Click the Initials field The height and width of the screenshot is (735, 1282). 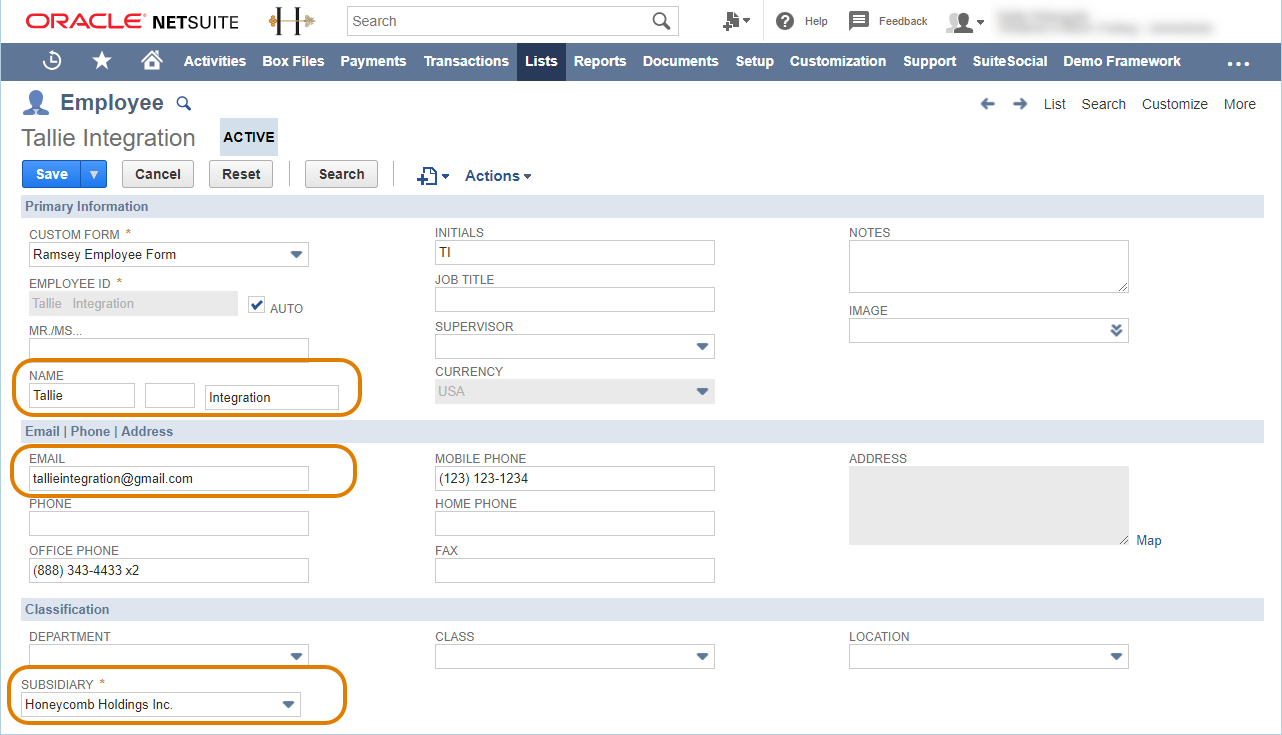[x=575, y=252]
